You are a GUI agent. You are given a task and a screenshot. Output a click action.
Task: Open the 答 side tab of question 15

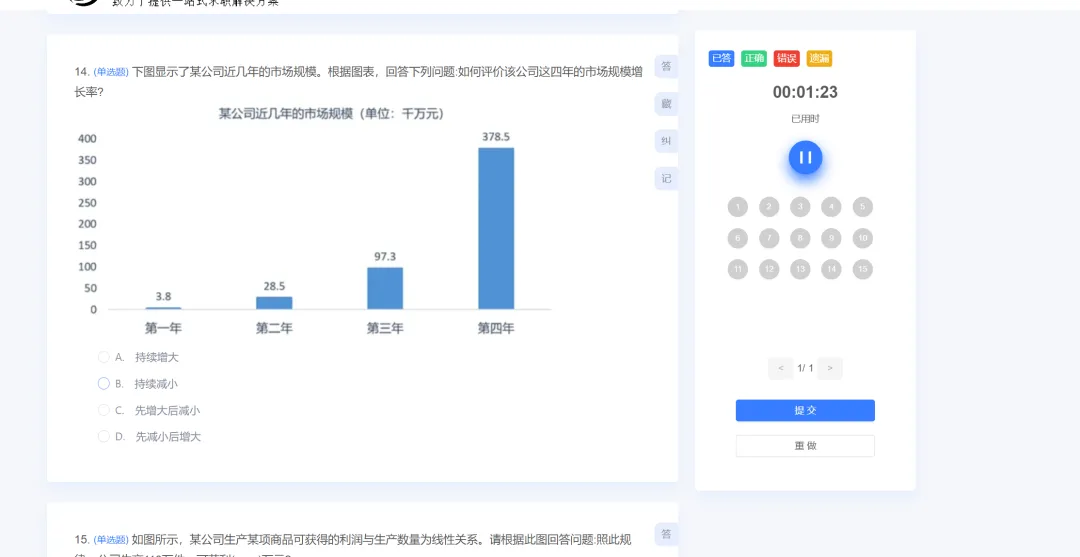tap(666, 534)
